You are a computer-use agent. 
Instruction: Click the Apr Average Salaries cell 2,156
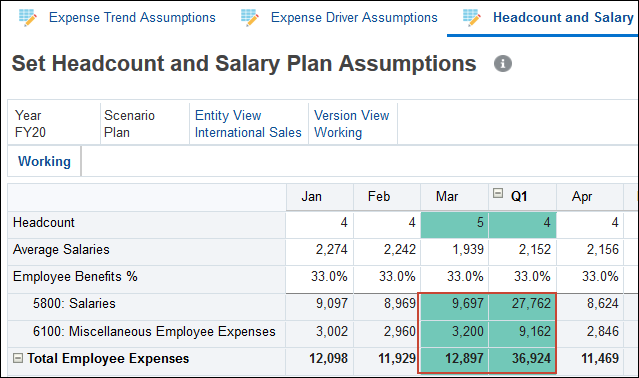pos(590,252)
